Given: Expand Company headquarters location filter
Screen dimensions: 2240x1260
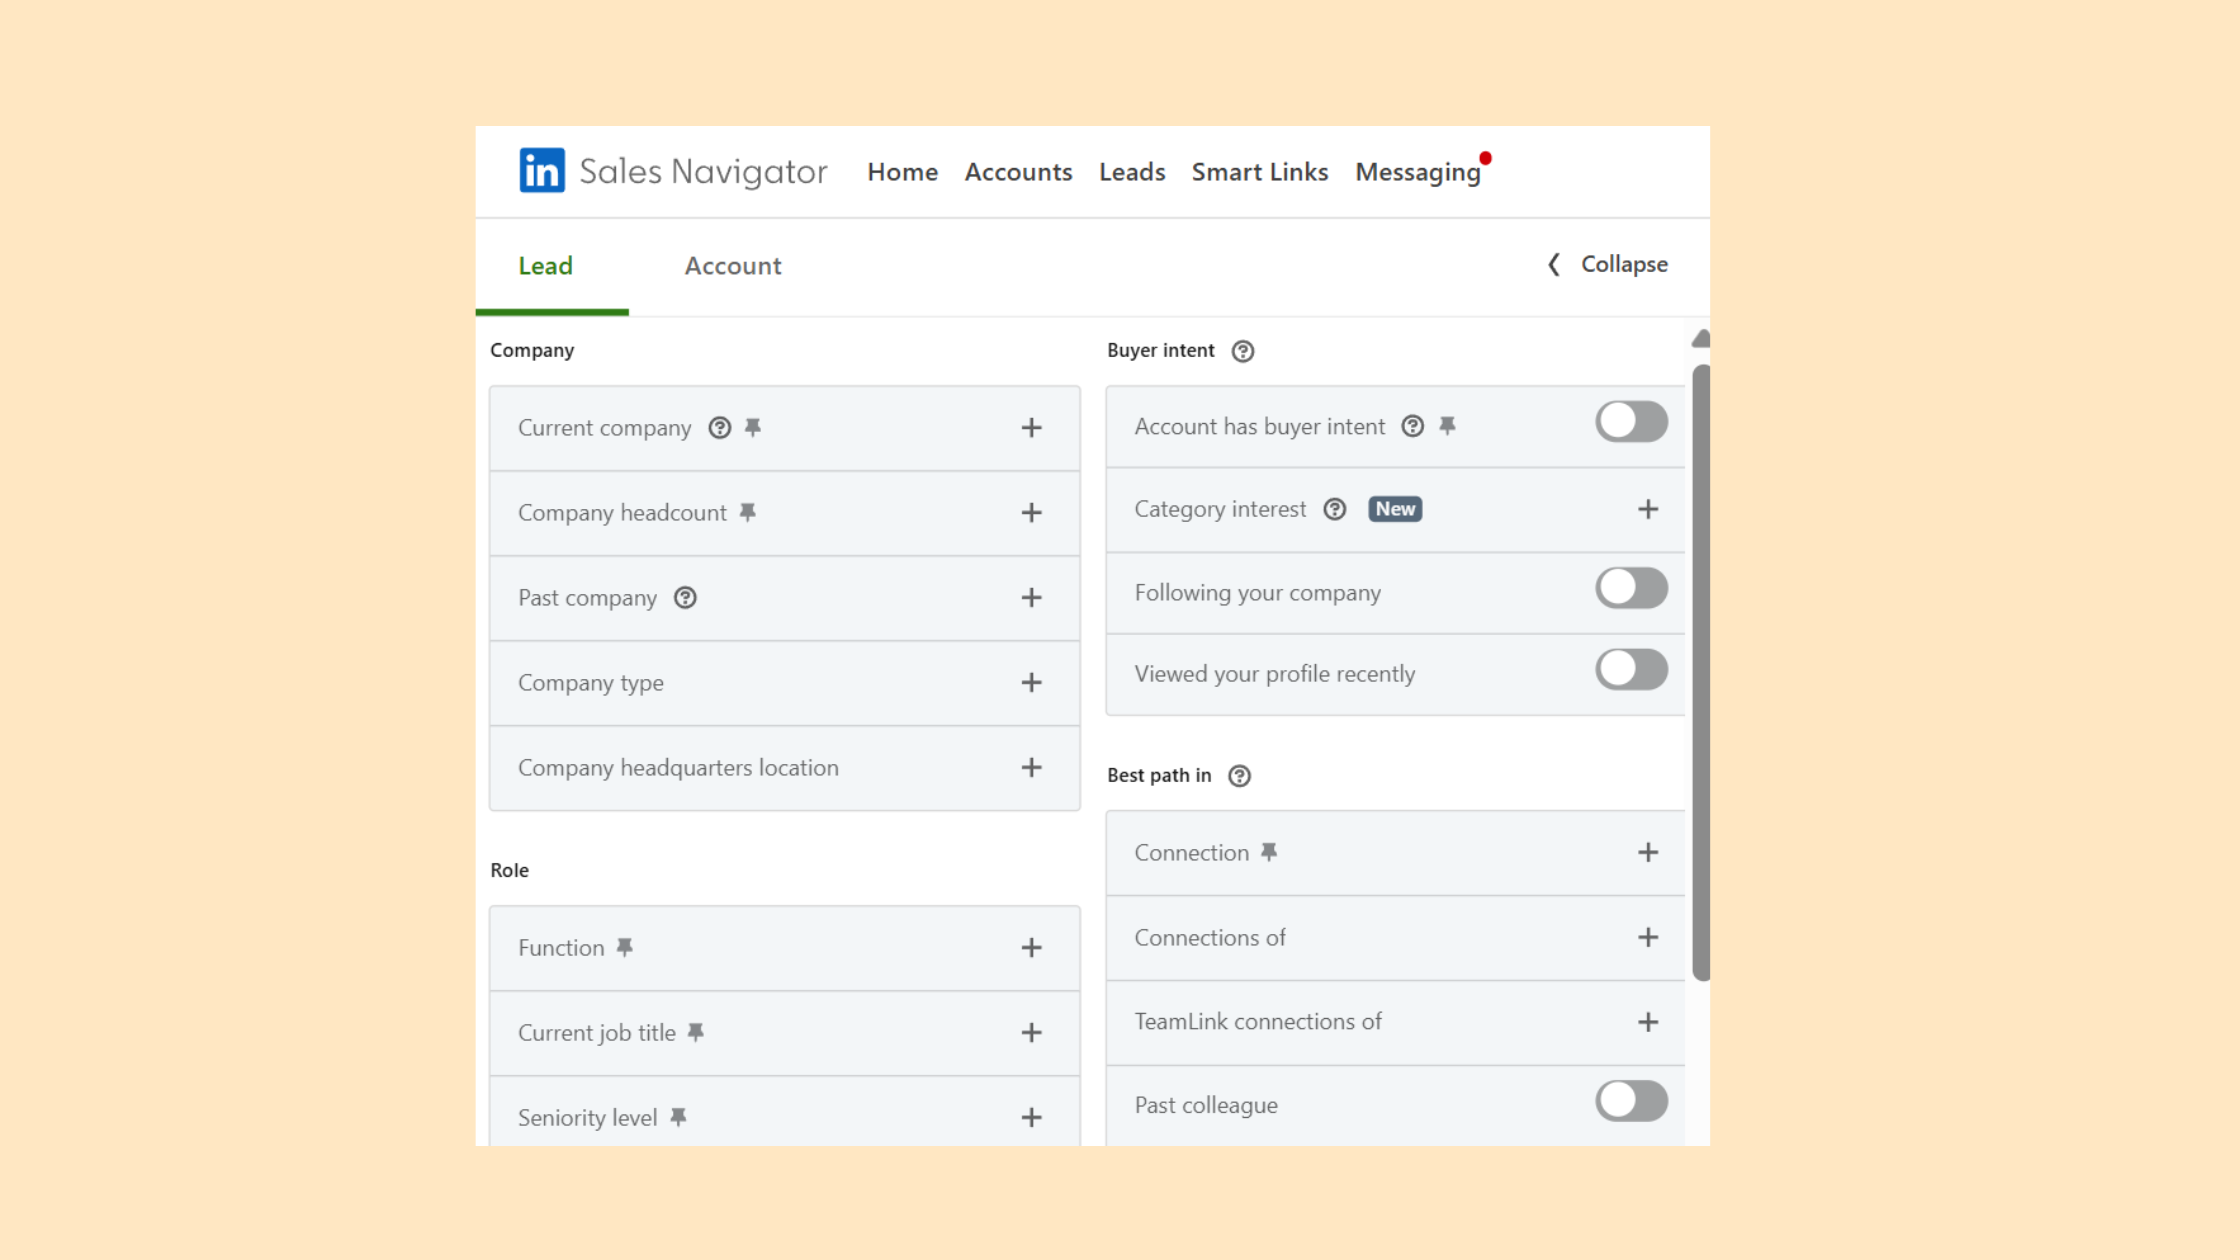Looking at the screenshot, I should (1032, 767).
